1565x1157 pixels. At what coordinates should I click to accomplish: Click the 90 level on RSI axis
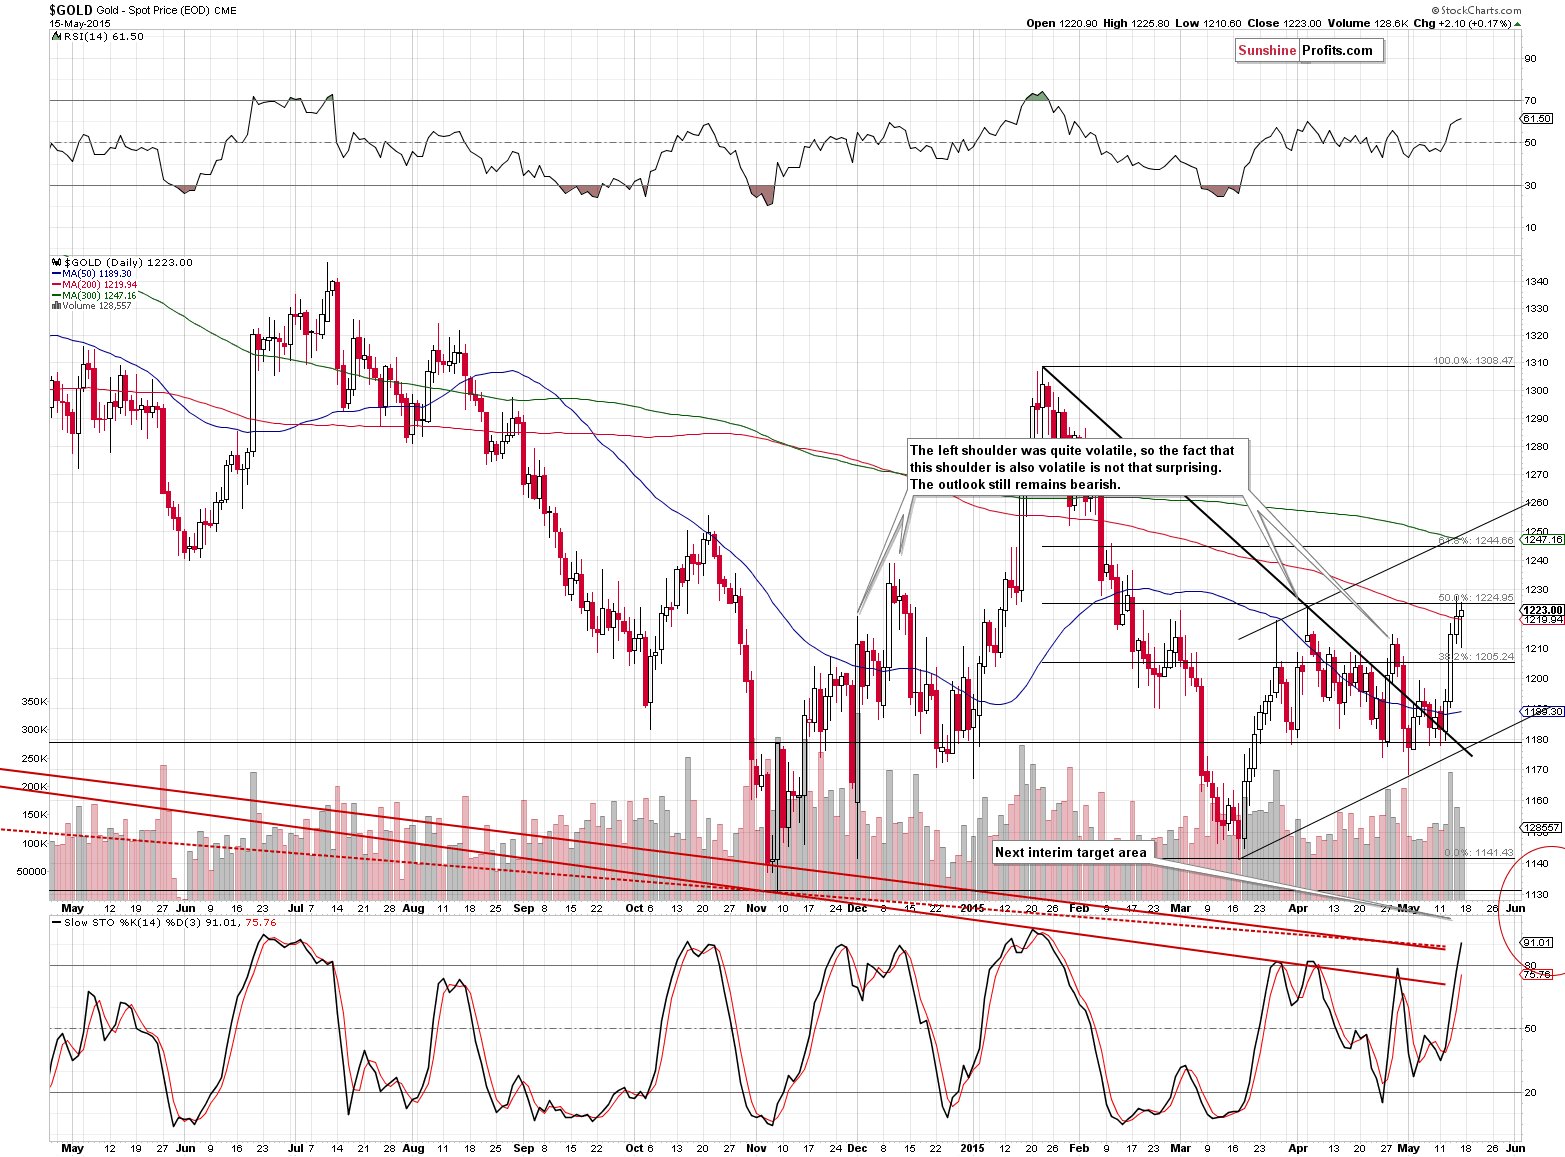[x=1530, y=59]
